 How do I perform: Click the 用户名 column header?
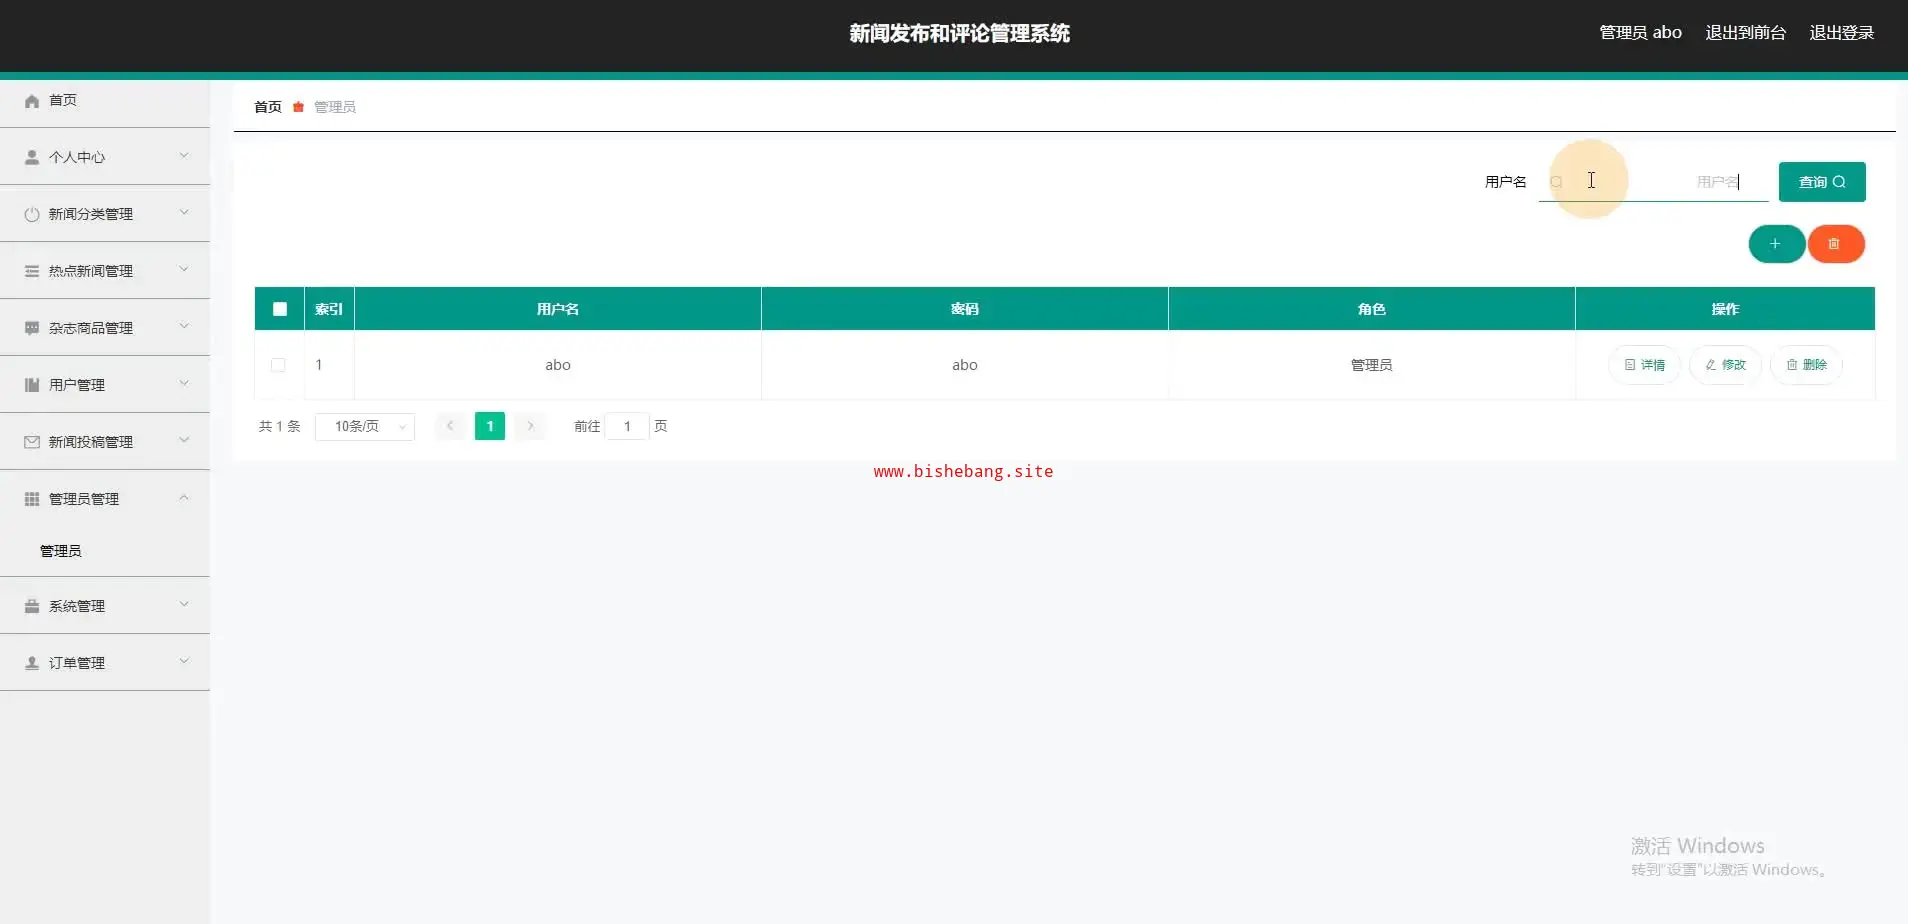(x=558, y=309)
